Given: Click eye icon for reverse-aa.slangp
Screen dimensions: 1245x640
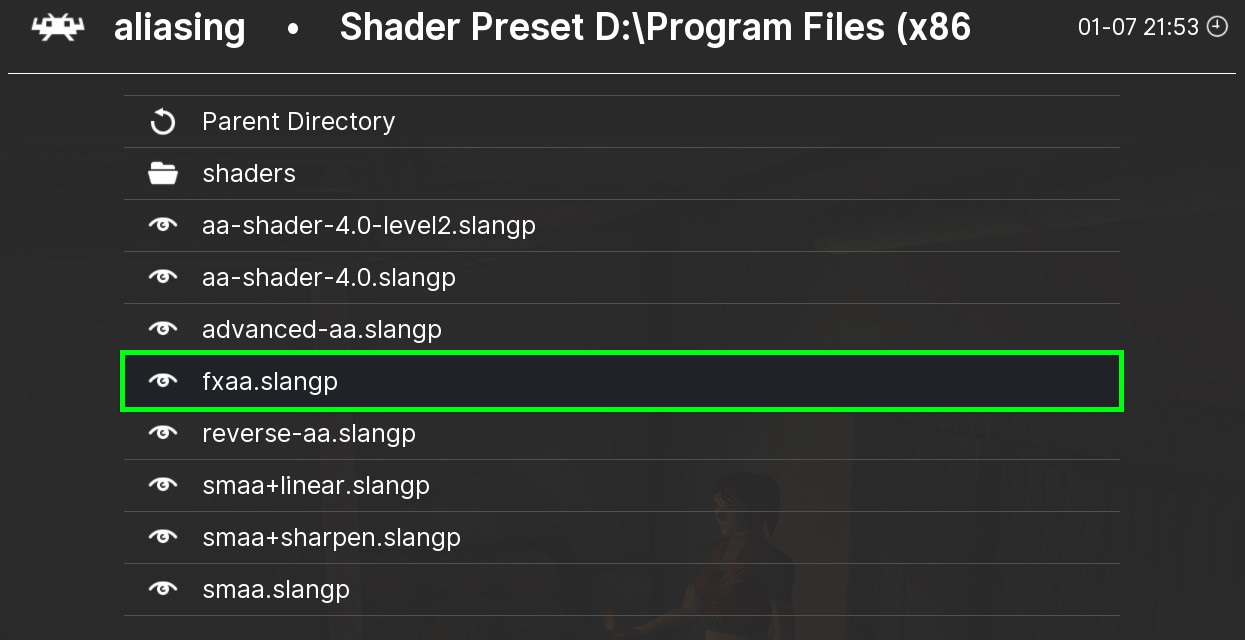Looking at the screenshot, I should pos(162,434).
